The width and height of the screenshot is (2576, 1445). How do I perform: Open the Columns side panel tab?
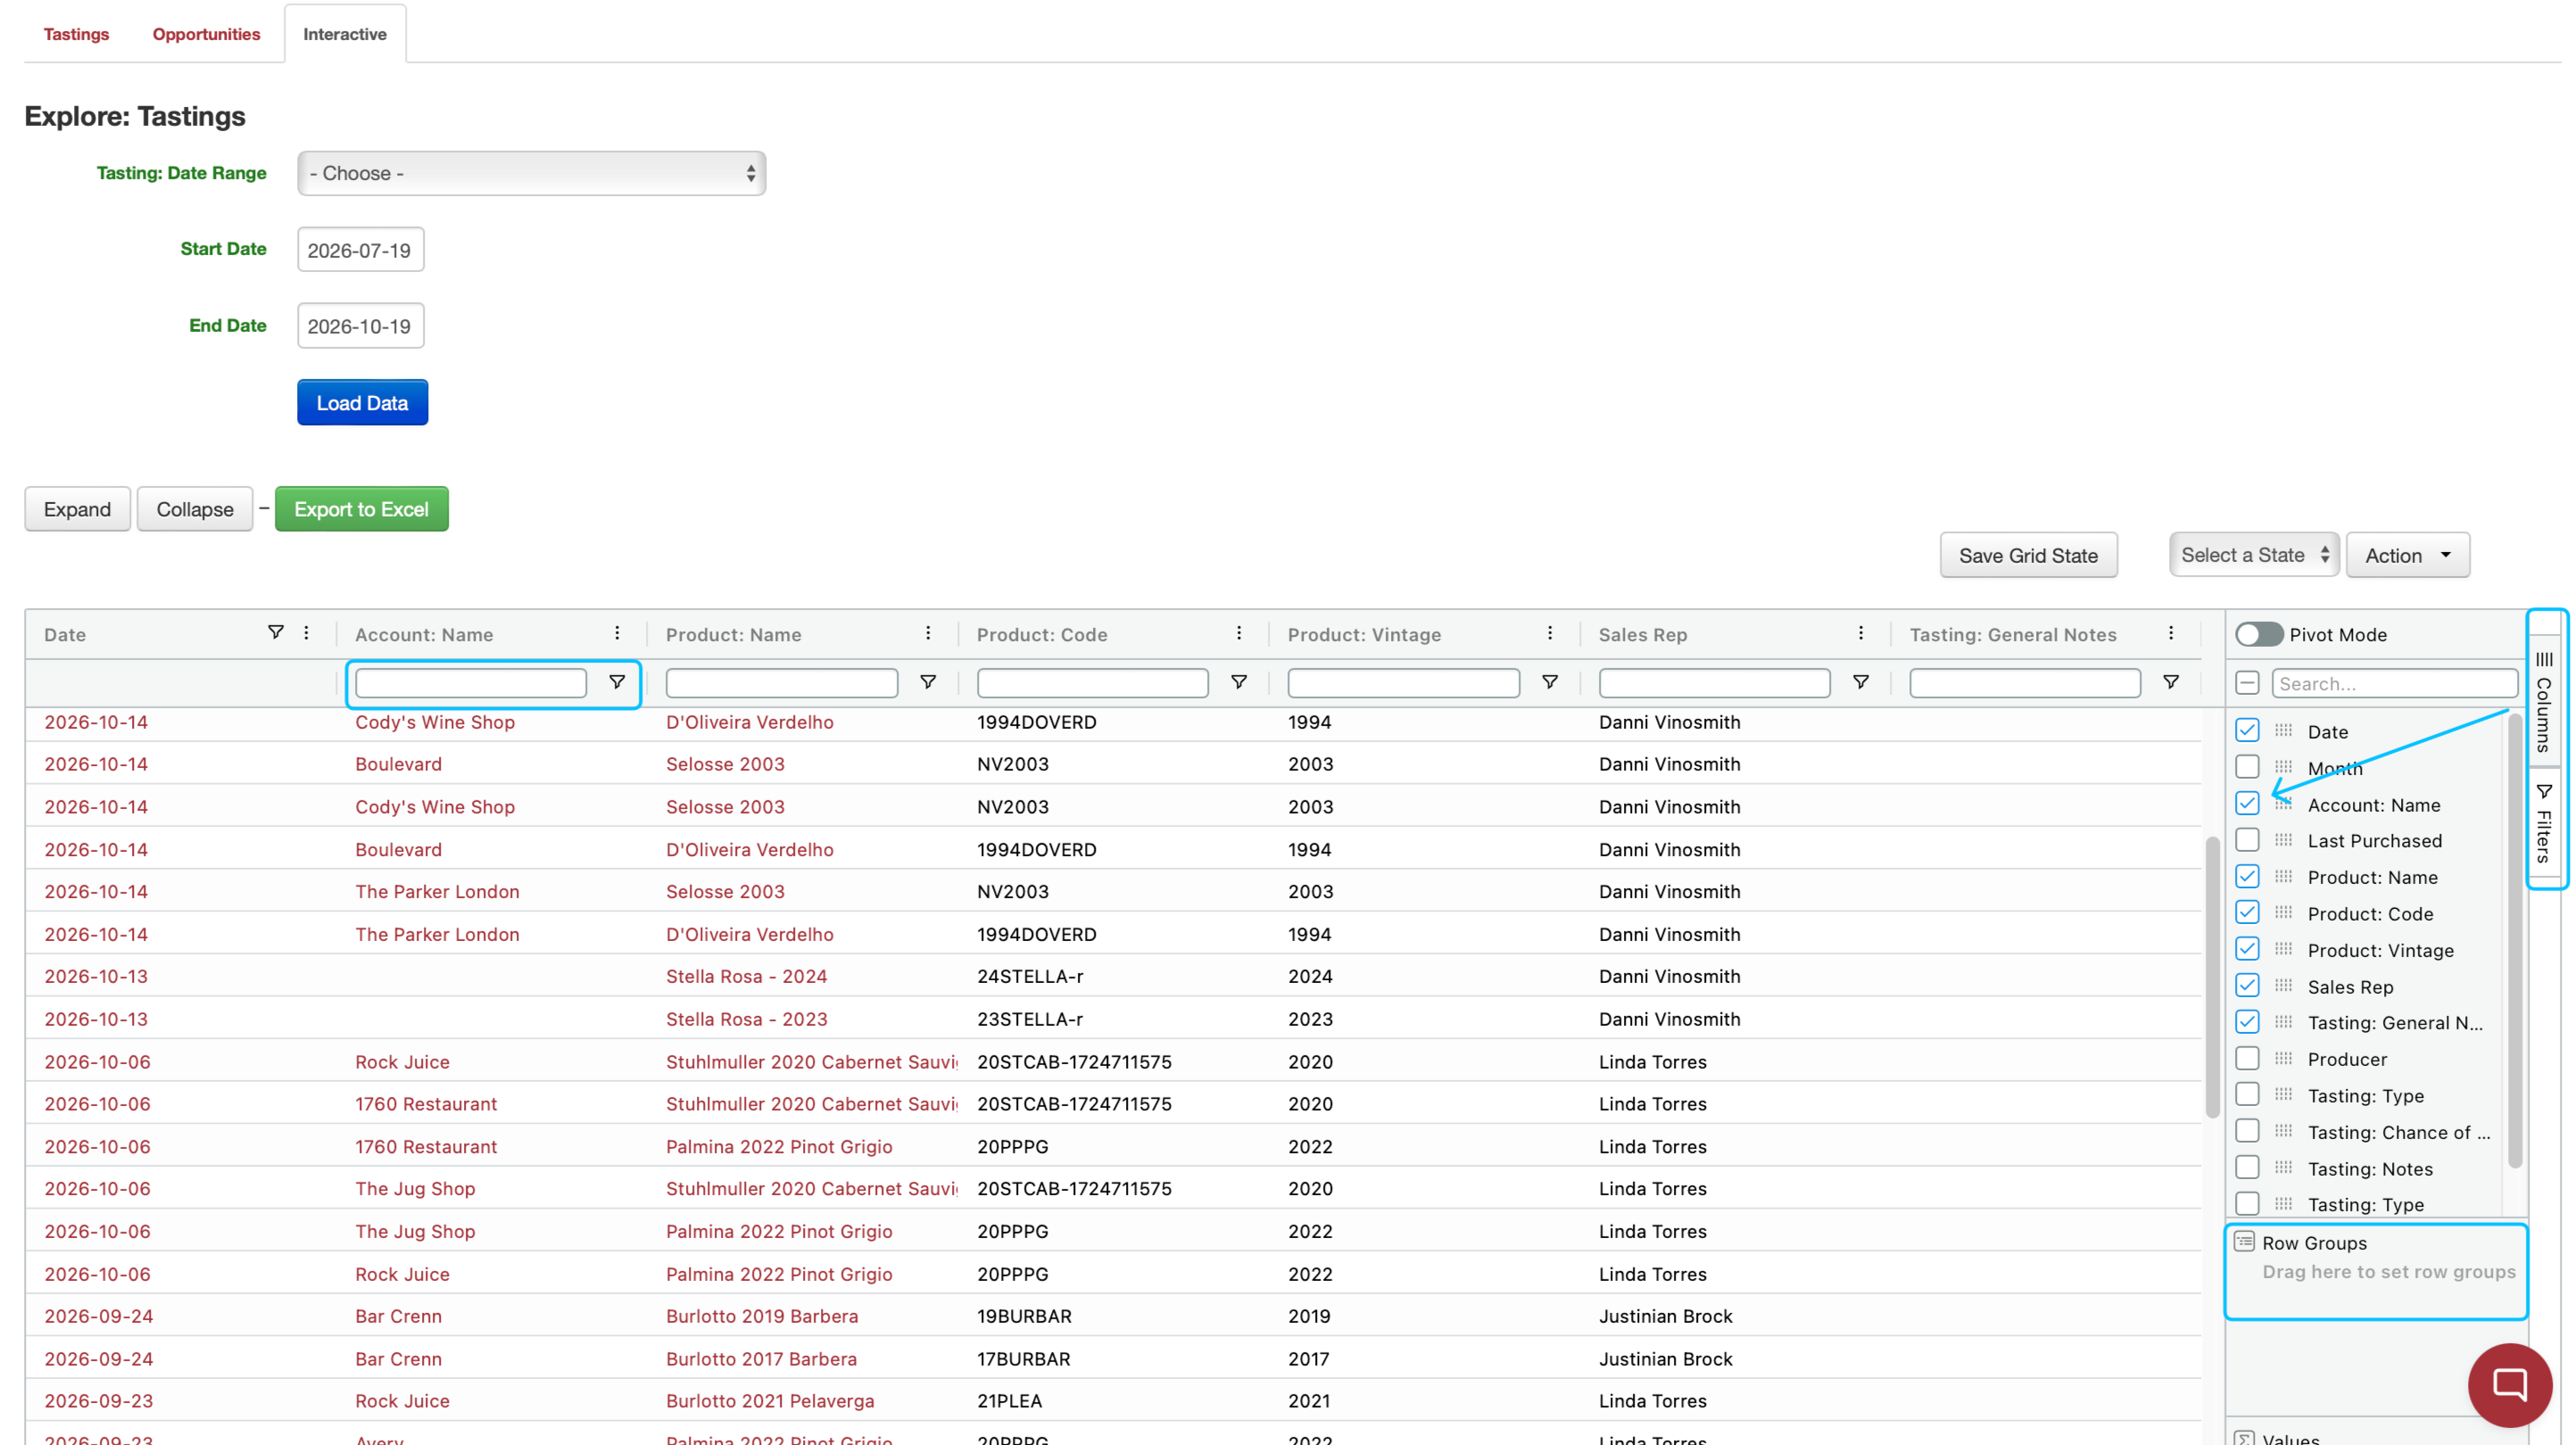click(x=2544, y=701)
